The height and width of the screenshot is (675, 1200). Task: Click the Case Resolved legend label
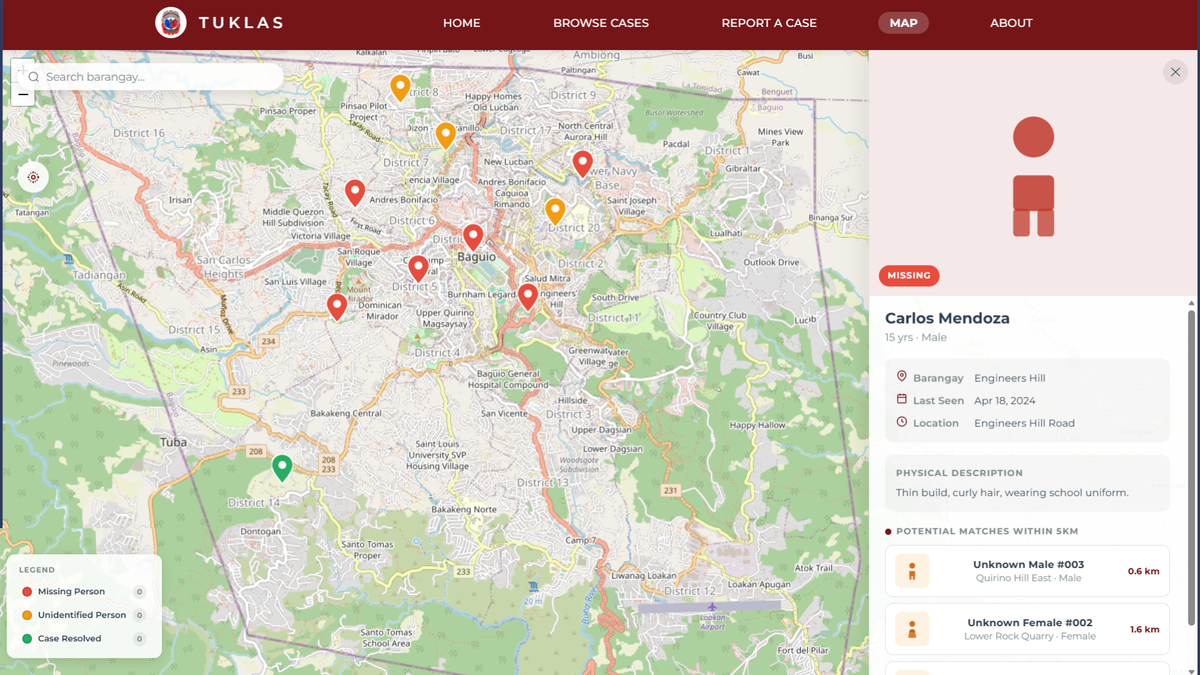[69, 638]
